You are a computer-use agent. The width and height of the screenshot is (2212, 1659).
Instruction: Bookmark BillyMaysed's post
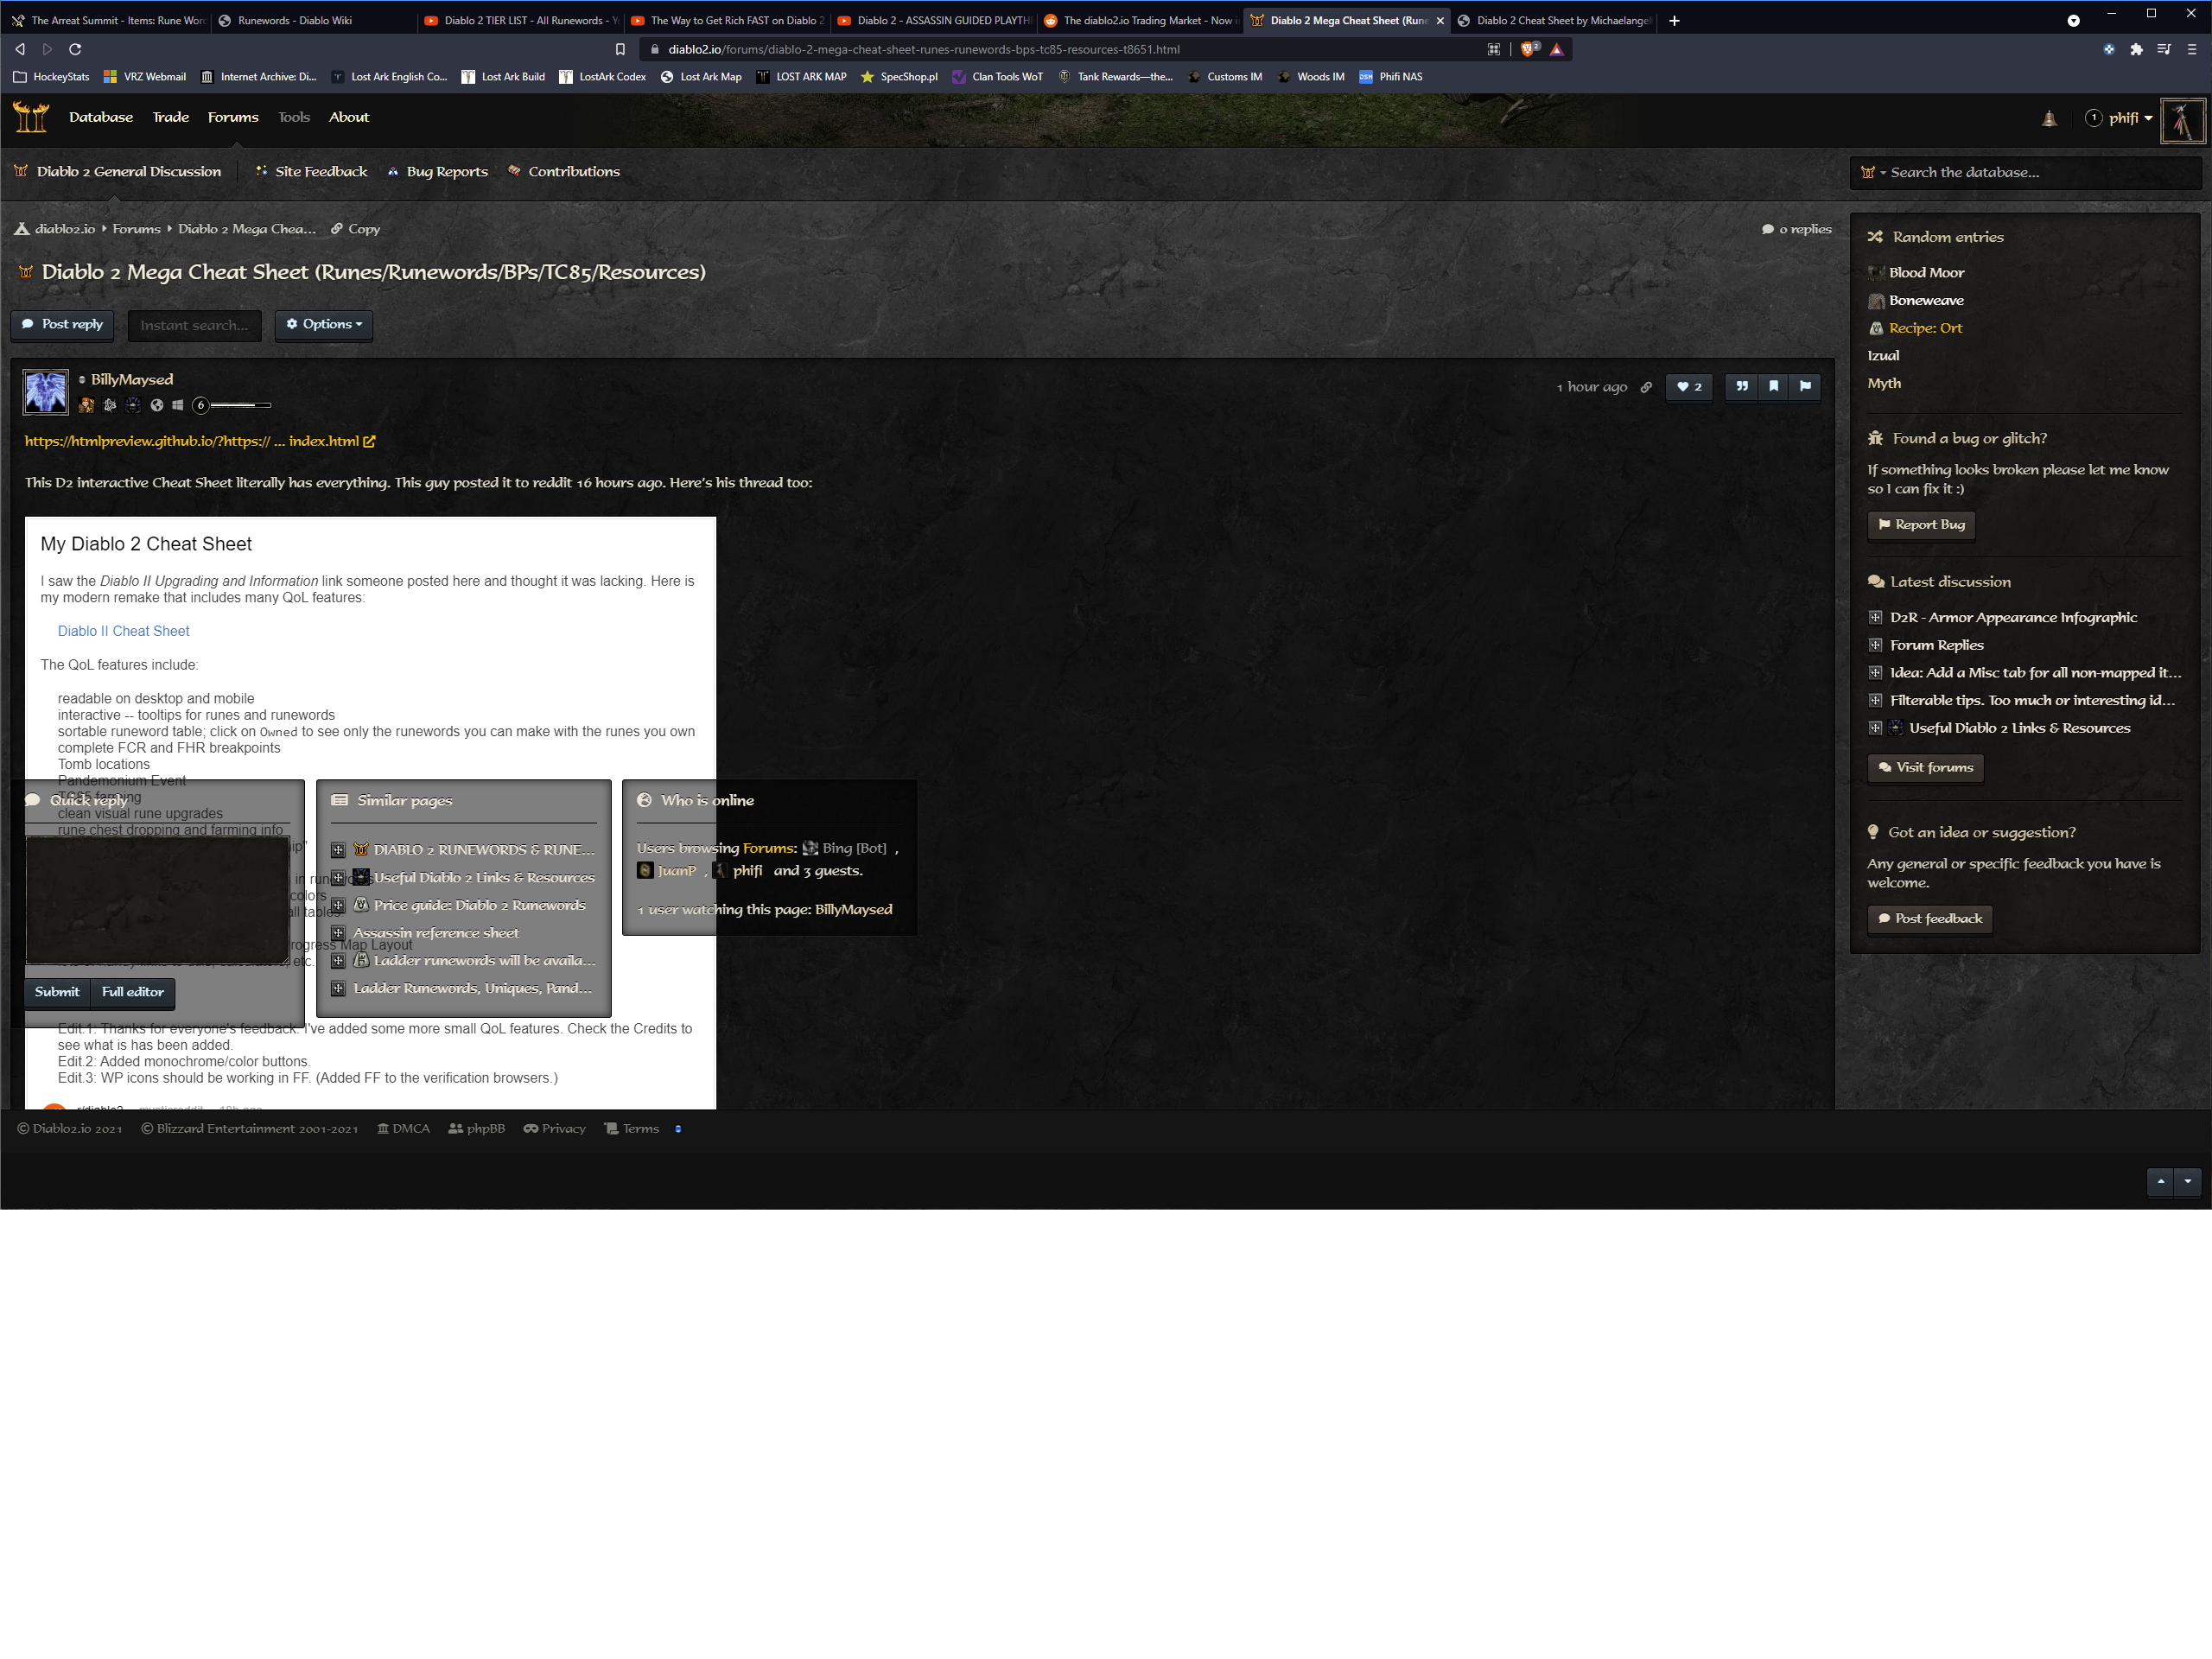pos(1773,387)
